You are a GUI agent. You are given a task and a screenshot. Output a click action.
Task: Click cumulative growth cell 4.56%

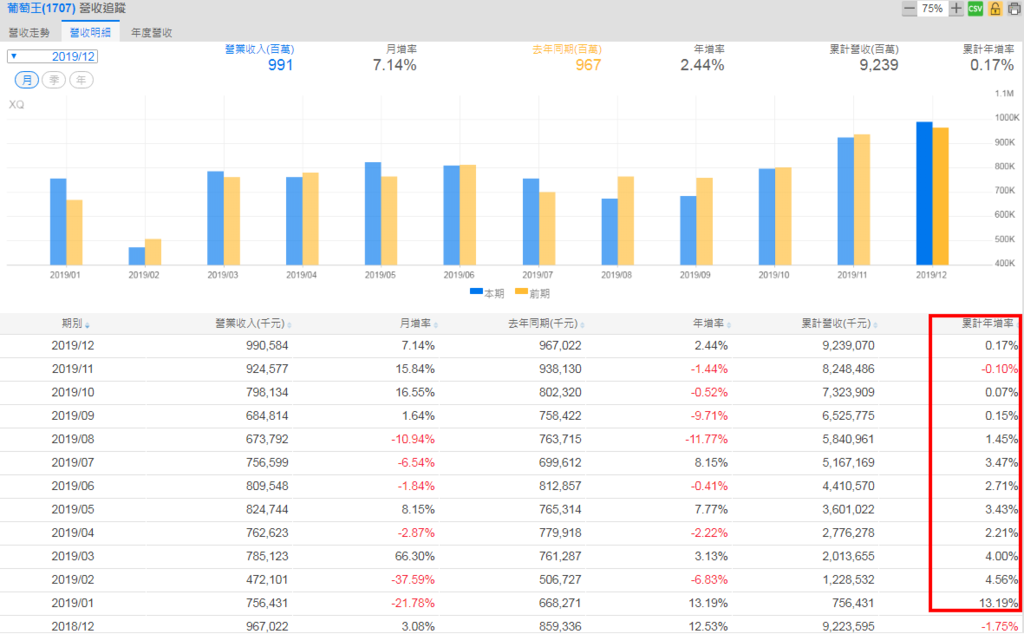pos(1002,580)
